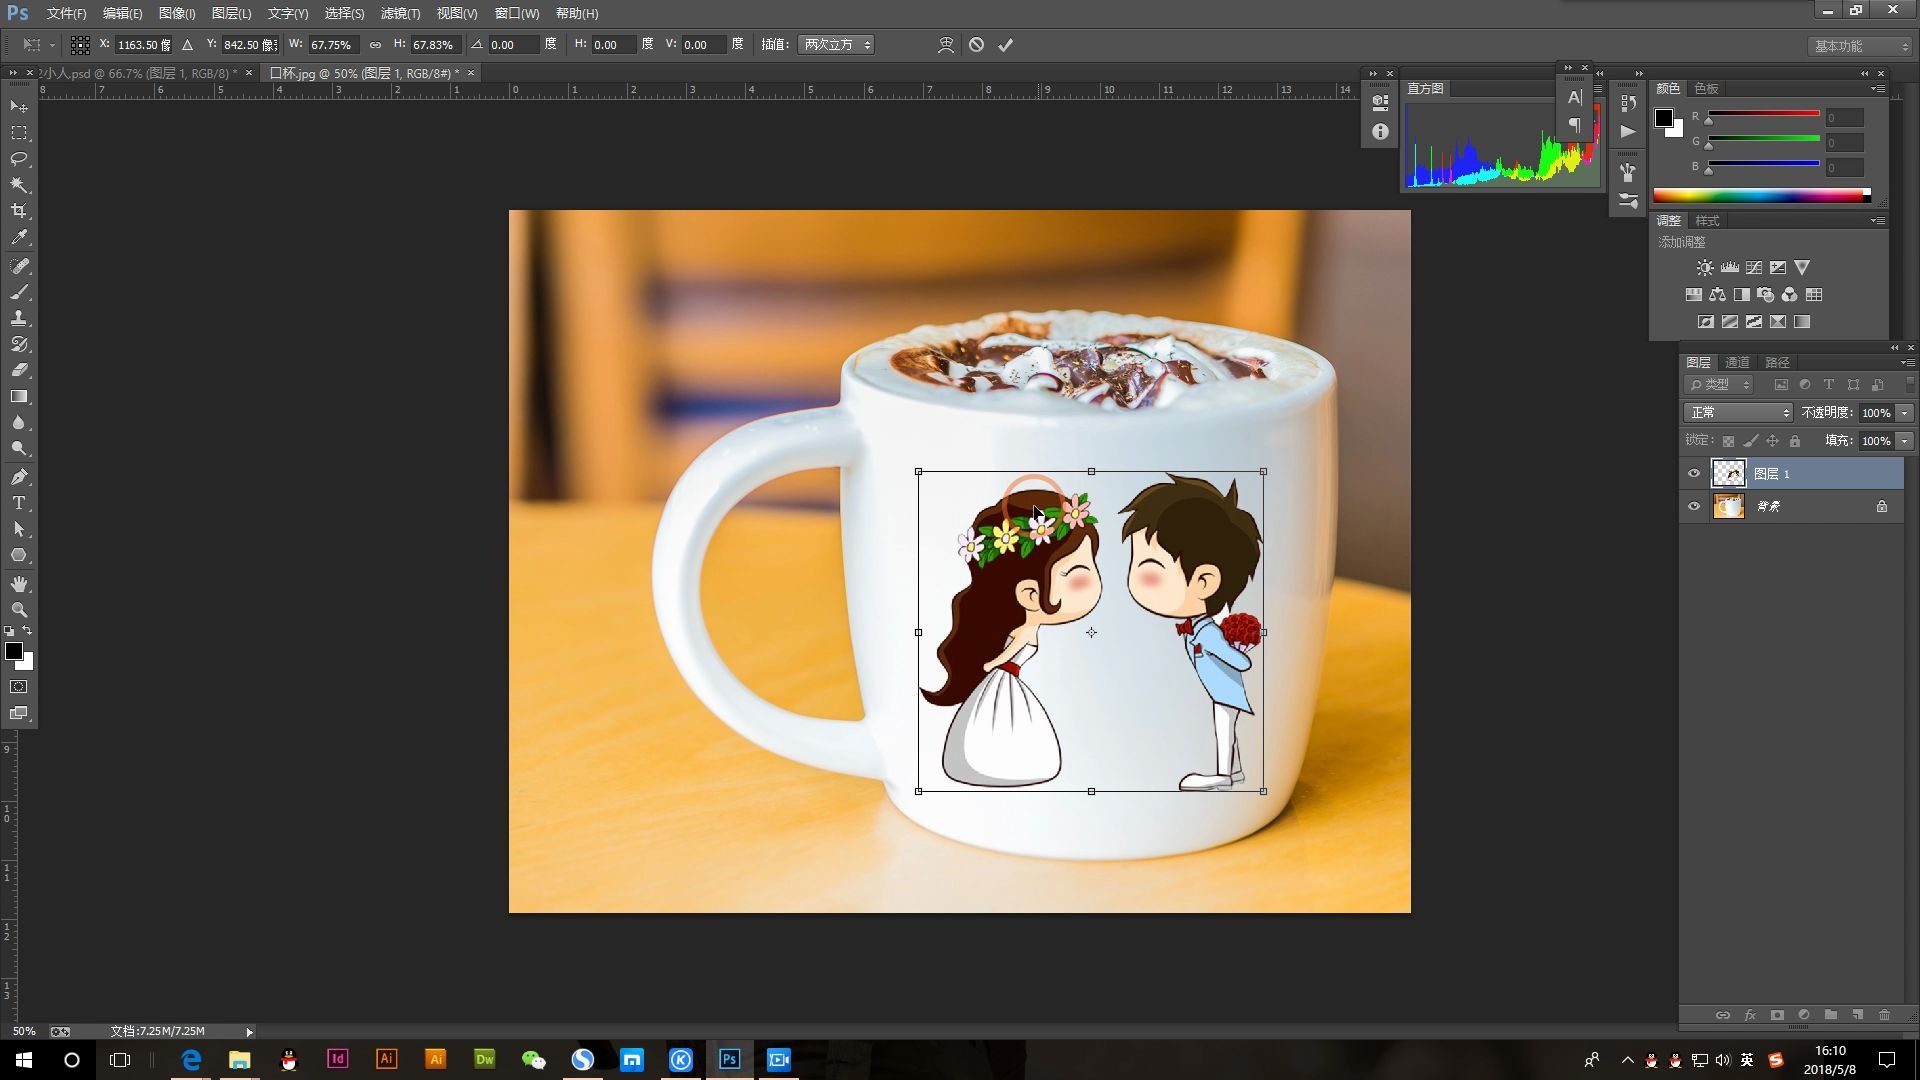Screen dimensions: 1920x1080
Task: Click the color spectrum ramp bar
Action: point(1760,196)
